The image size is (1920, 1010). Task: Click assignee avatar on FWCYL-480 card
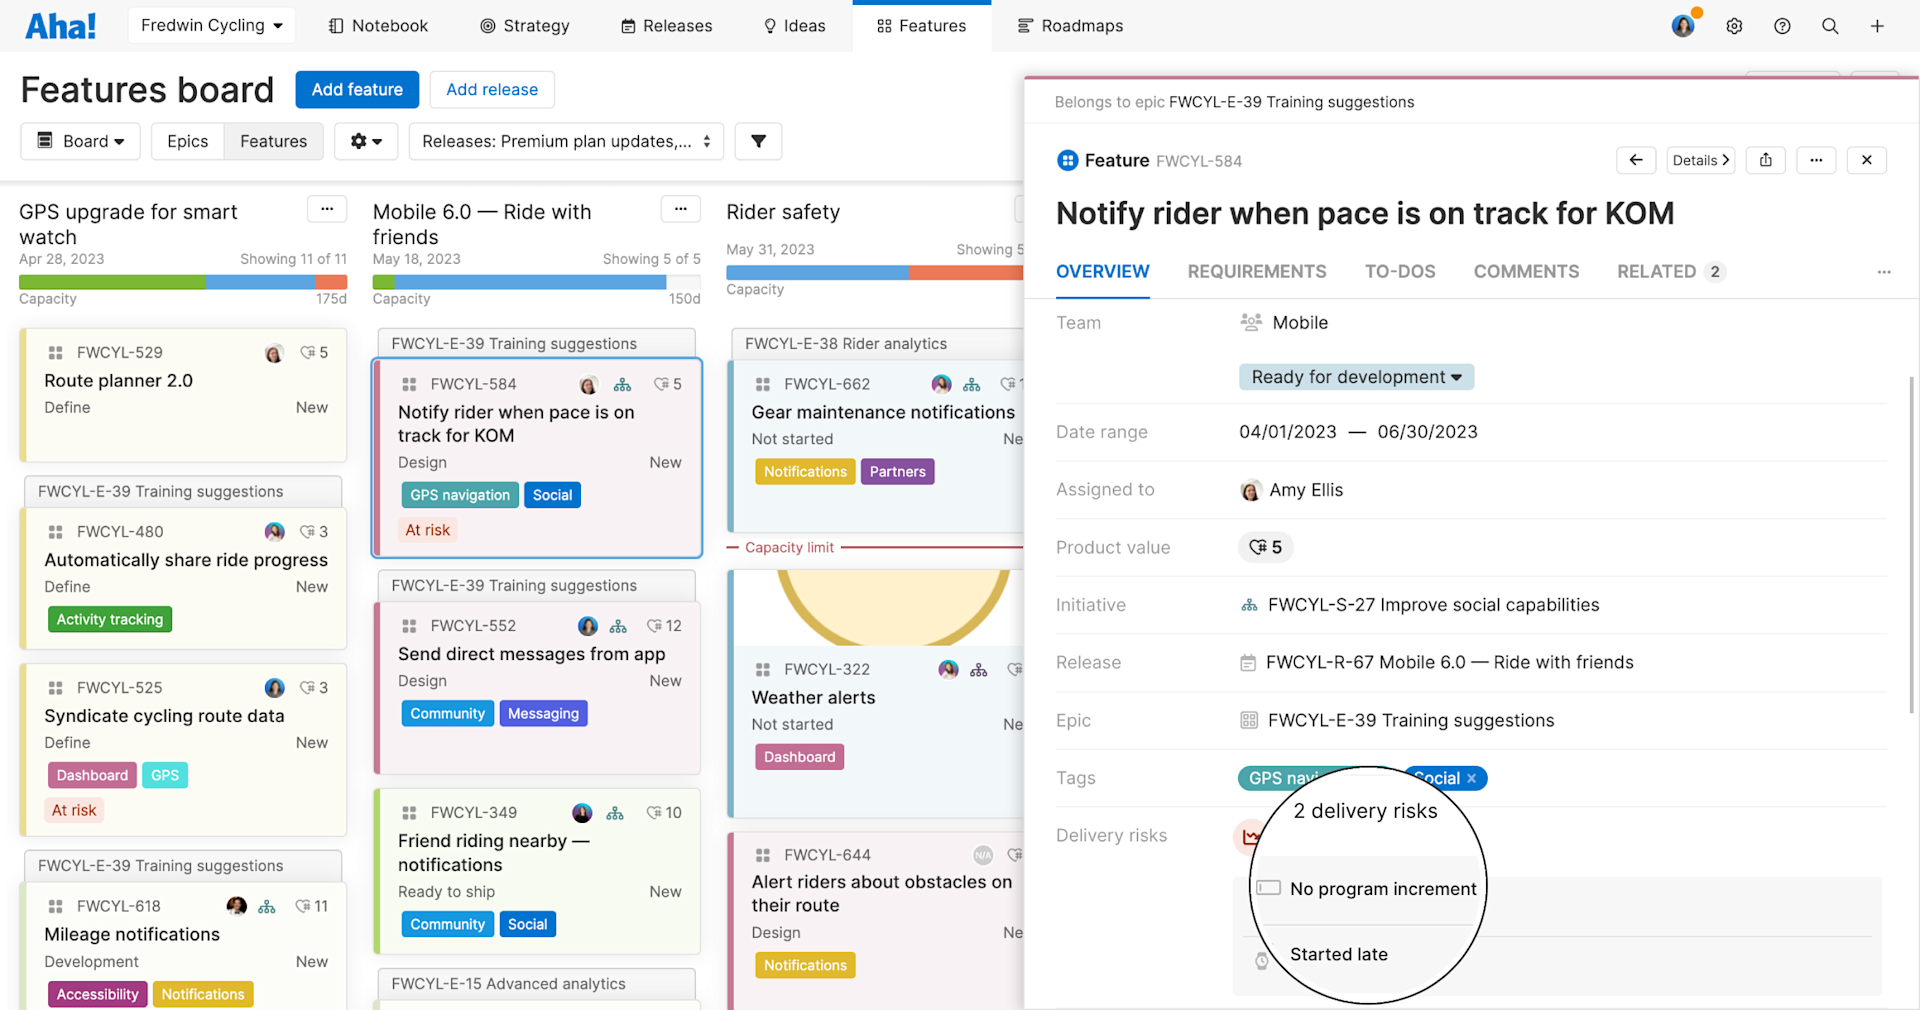point(275,532)
